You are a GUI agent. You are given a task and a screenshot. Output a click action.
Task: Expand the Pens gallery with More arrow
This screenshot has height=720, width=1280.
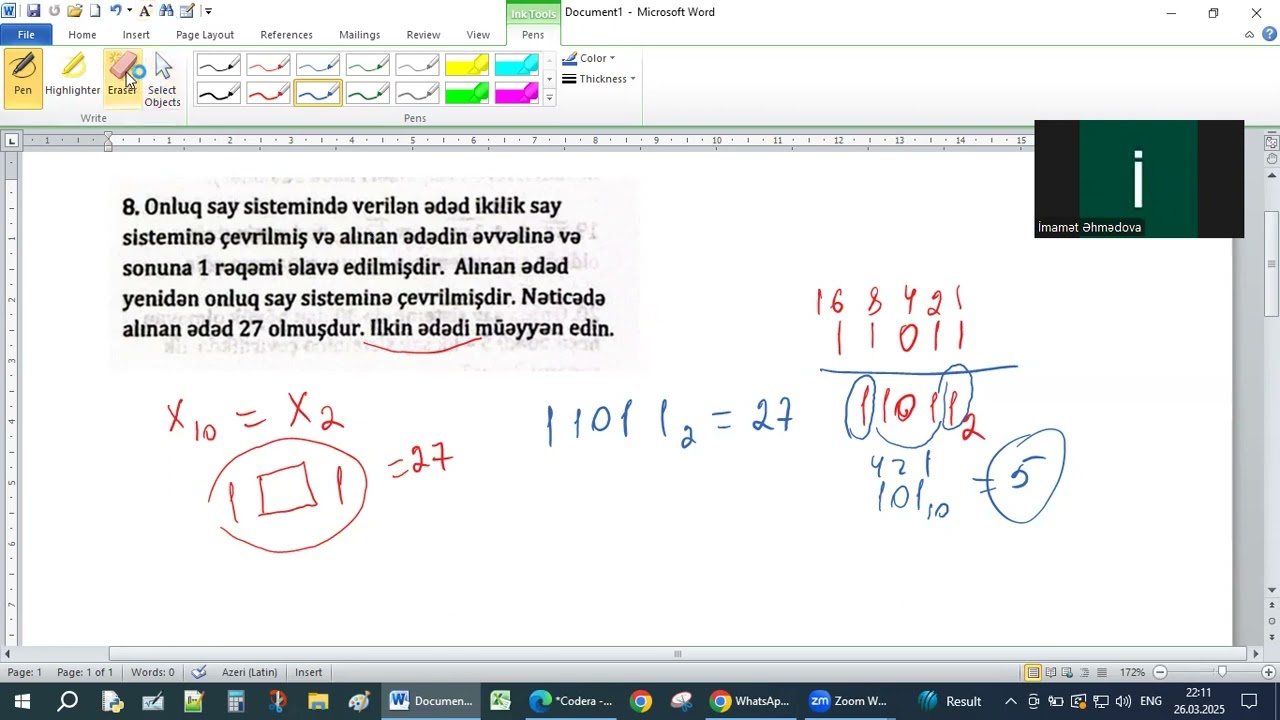tap(549, 98)
